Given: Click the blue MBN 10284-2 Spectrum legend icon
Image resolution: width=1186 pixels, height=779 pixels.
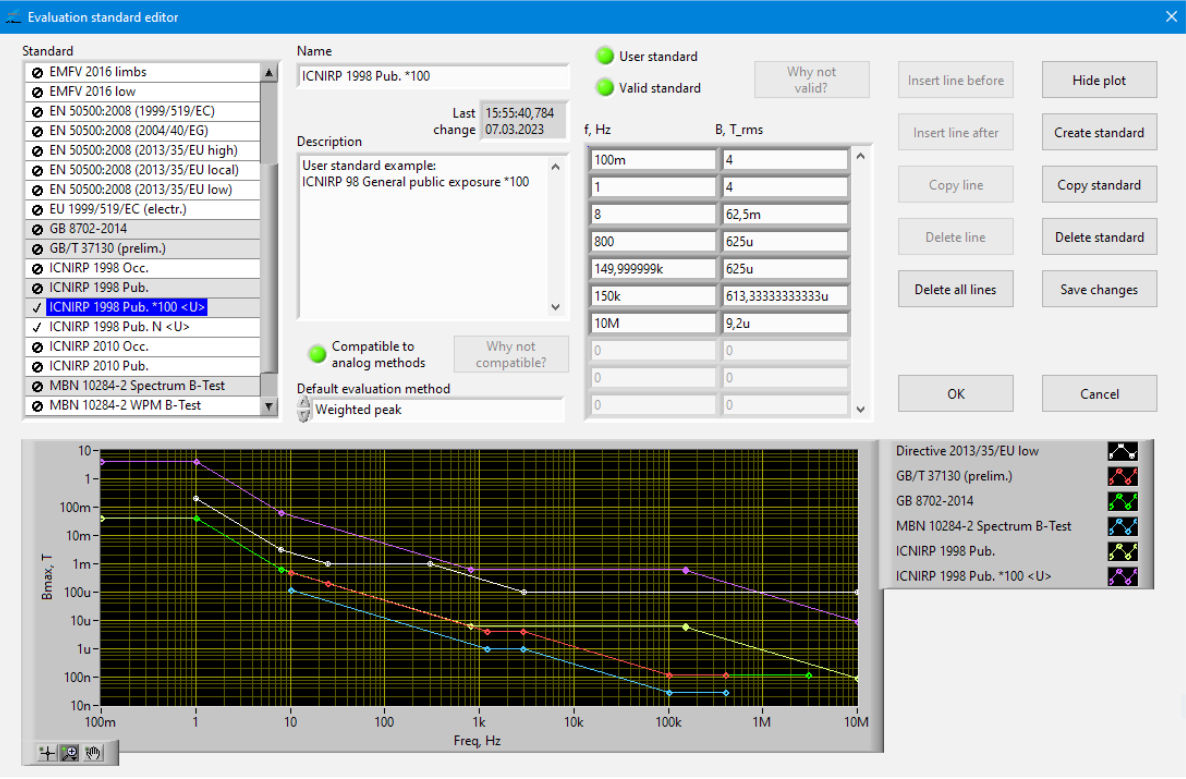Looking at the screenshot, I should pos(1122,526).
